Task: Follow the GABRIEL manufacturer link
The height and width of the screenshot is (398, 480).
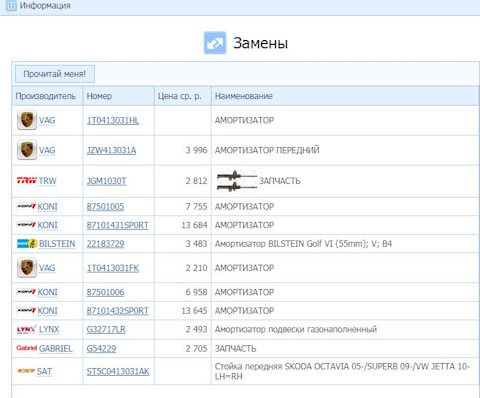Action: click(x=56, y=349)
